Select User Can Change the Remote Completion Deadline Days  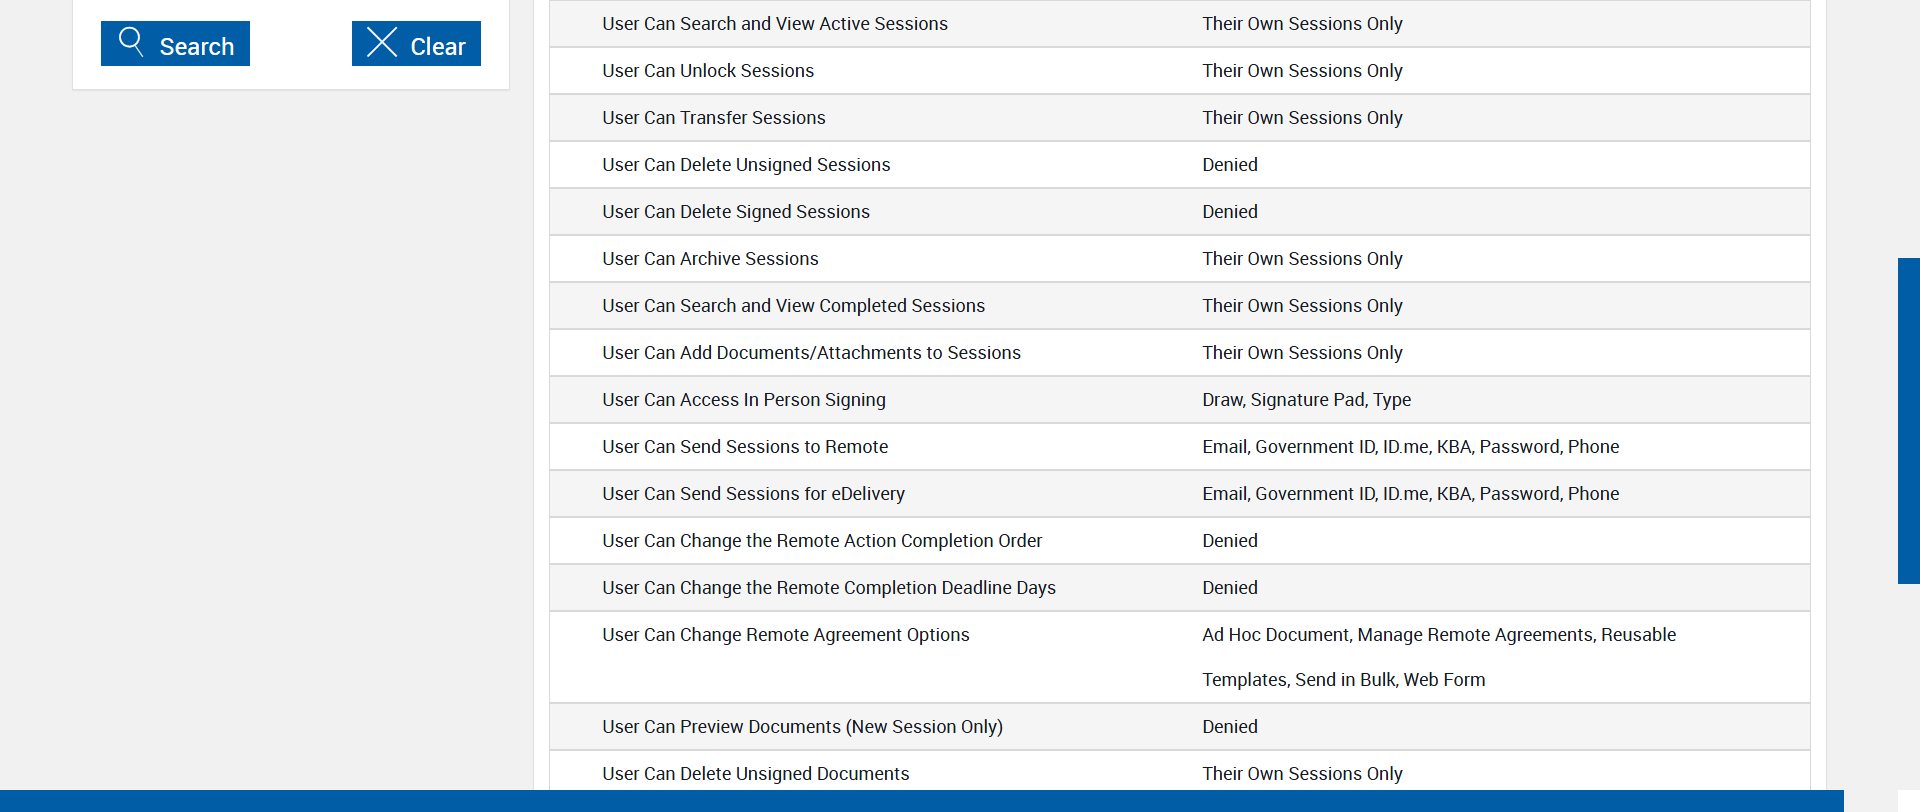(829, 588)
